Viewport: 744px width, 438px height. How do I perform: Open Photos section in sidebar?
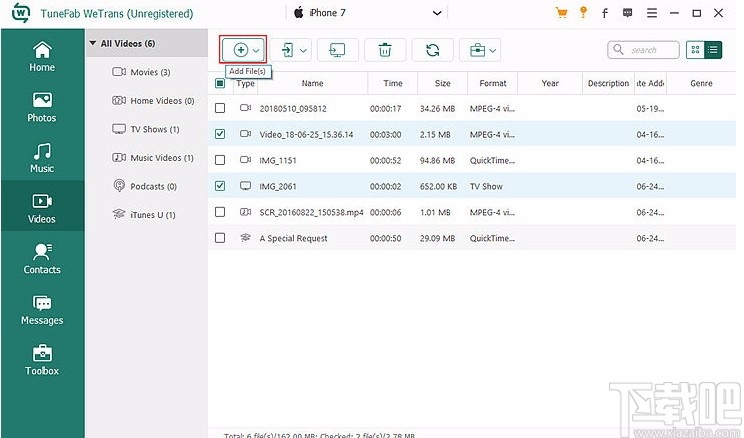(x=42, y=108)
